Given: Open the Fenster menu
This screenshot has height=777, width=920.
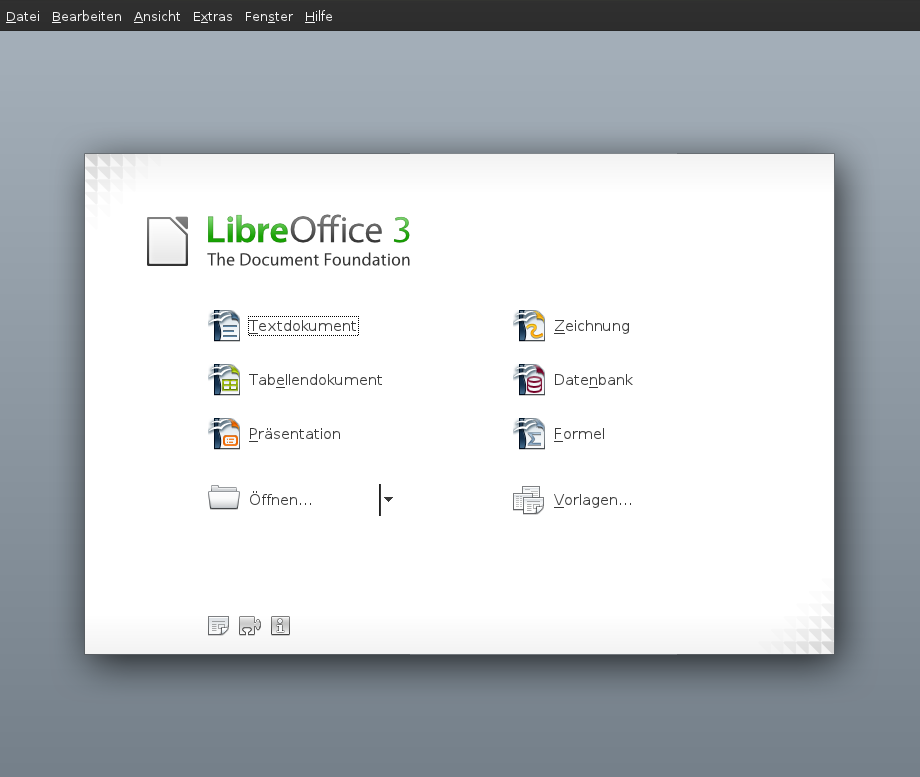Looking at the screenshot, I should tap(269, 16).
